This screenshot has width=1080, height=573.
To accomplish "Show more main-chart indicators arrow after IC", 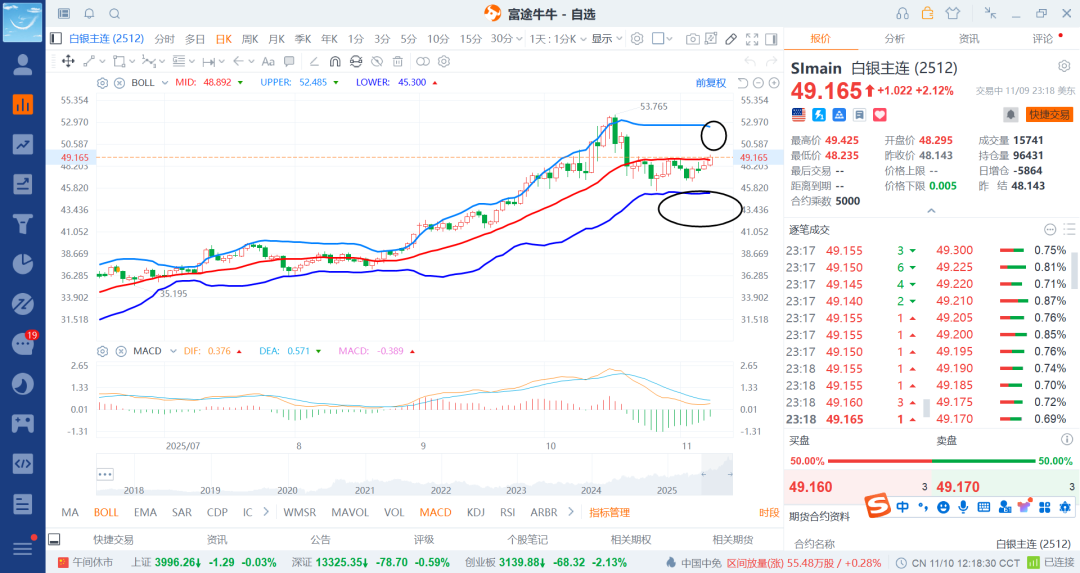I will [266, 512].
